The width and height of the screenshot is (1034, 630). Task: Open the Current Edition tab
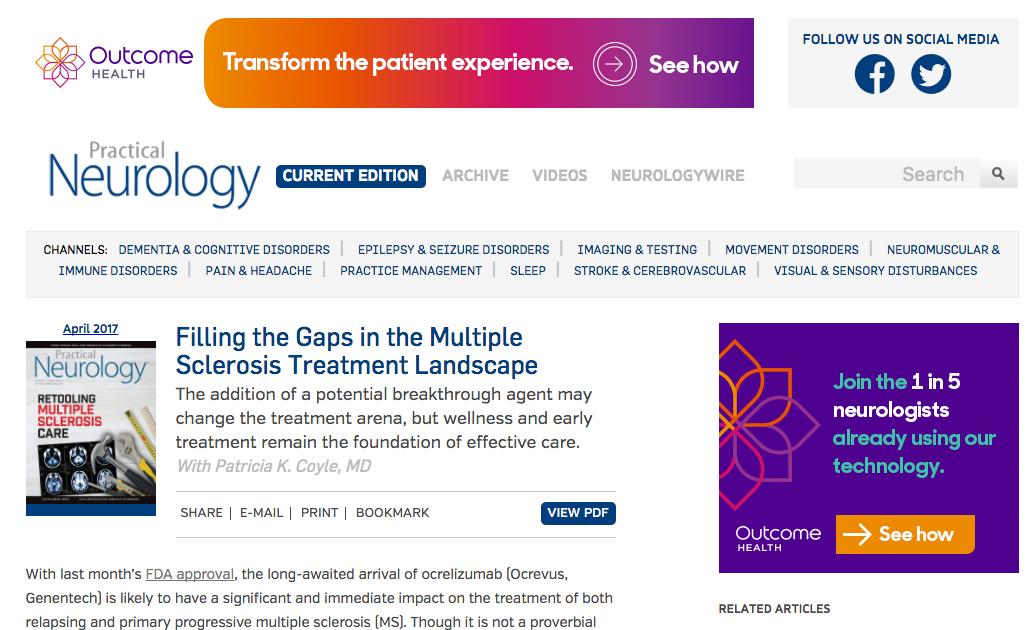click(351, 176)
